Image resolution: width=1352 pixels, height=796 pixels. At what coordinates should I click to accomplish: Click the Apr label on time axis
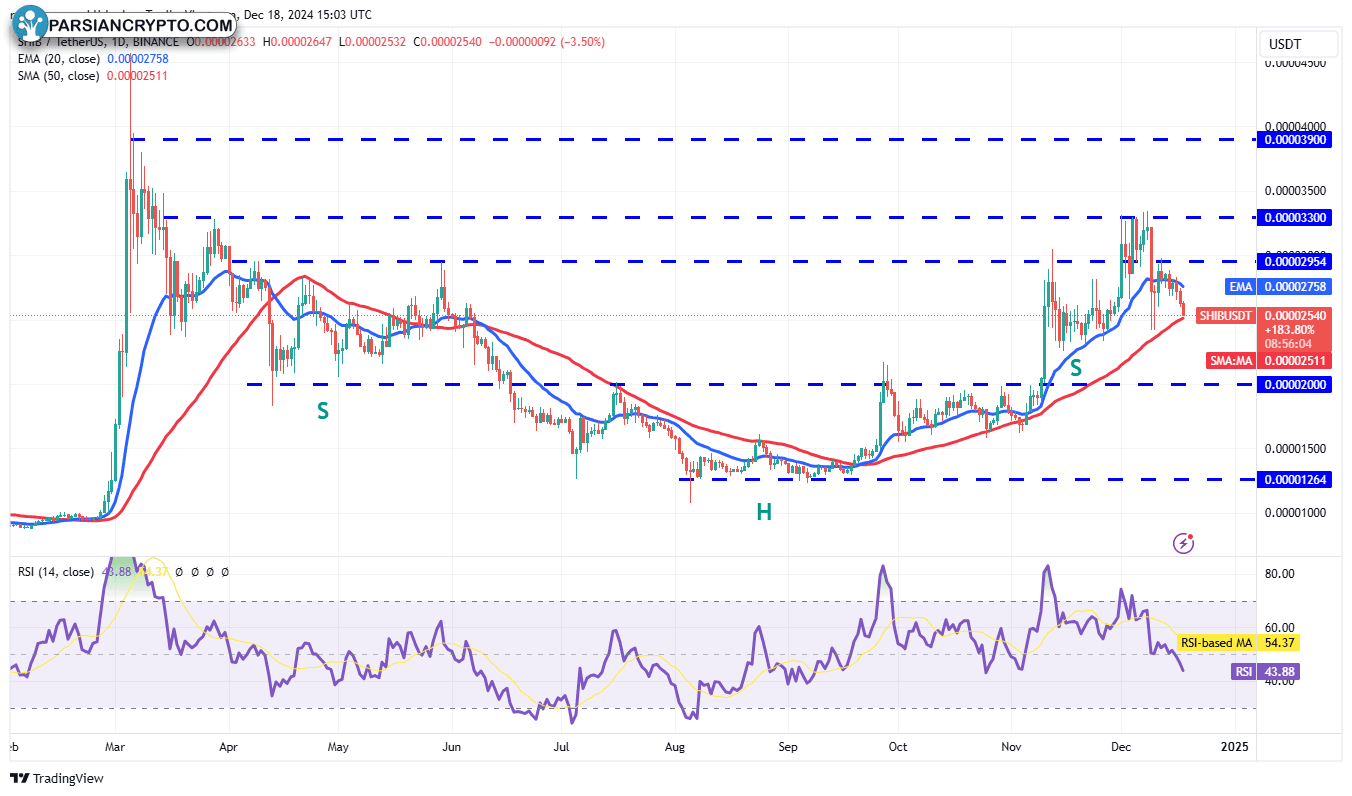(x=228, y=746)
